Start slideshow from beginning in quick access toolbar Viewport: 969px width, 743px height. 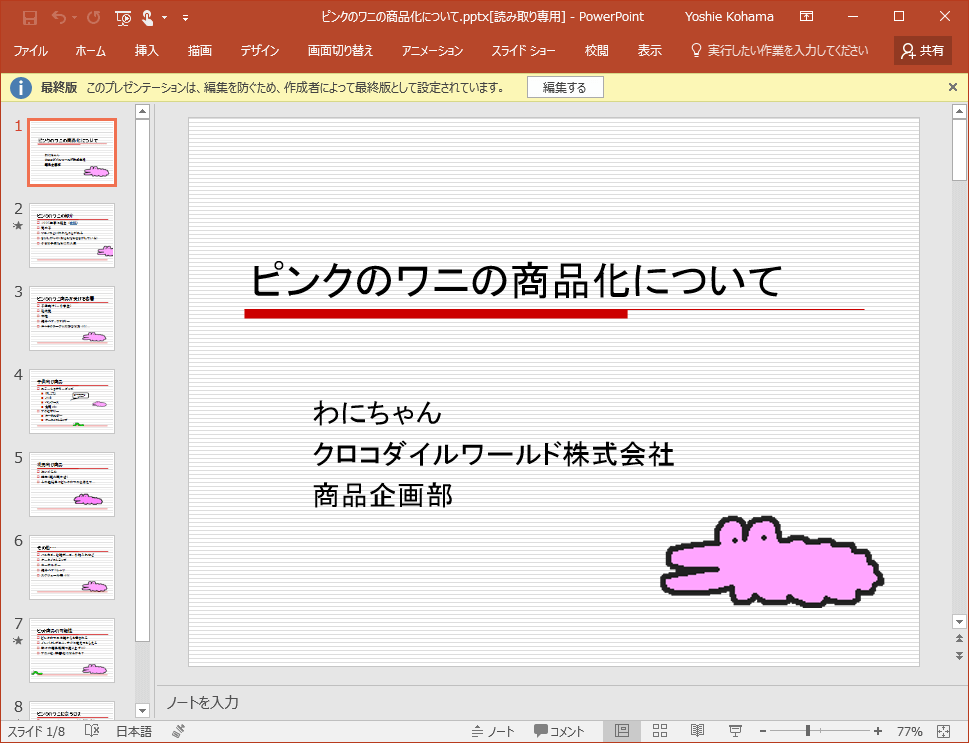coord(123,17)
